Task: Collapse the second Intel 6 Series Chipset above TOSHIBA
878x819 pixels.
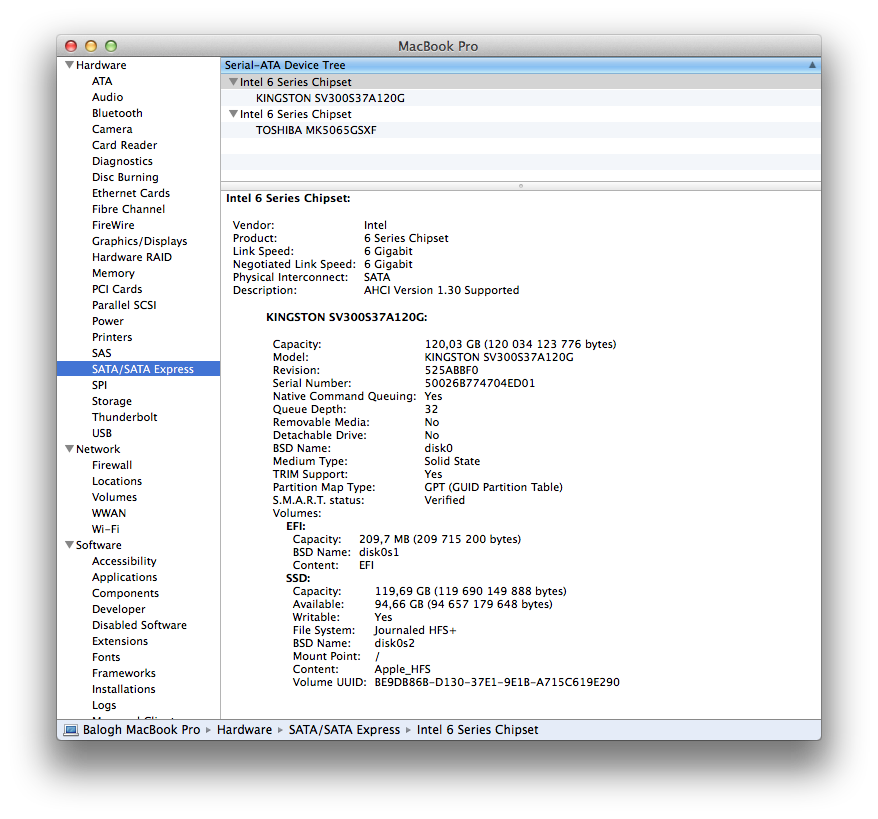Action: [233, 114]
